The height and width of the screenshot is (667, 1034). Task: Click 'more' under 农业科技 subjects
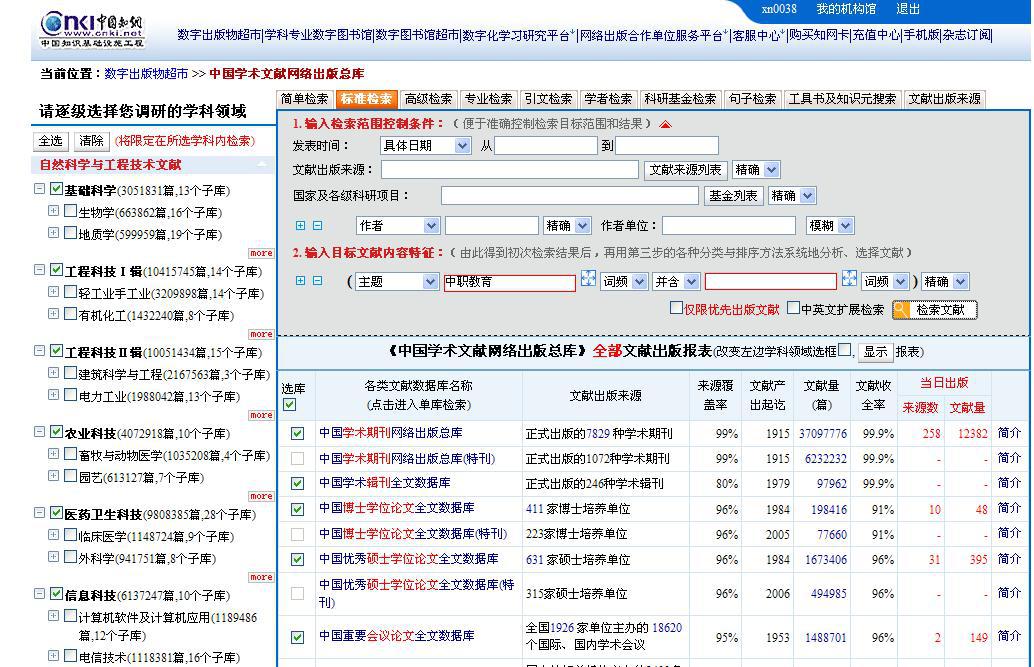pyautogui.click(x=261, y=496)
